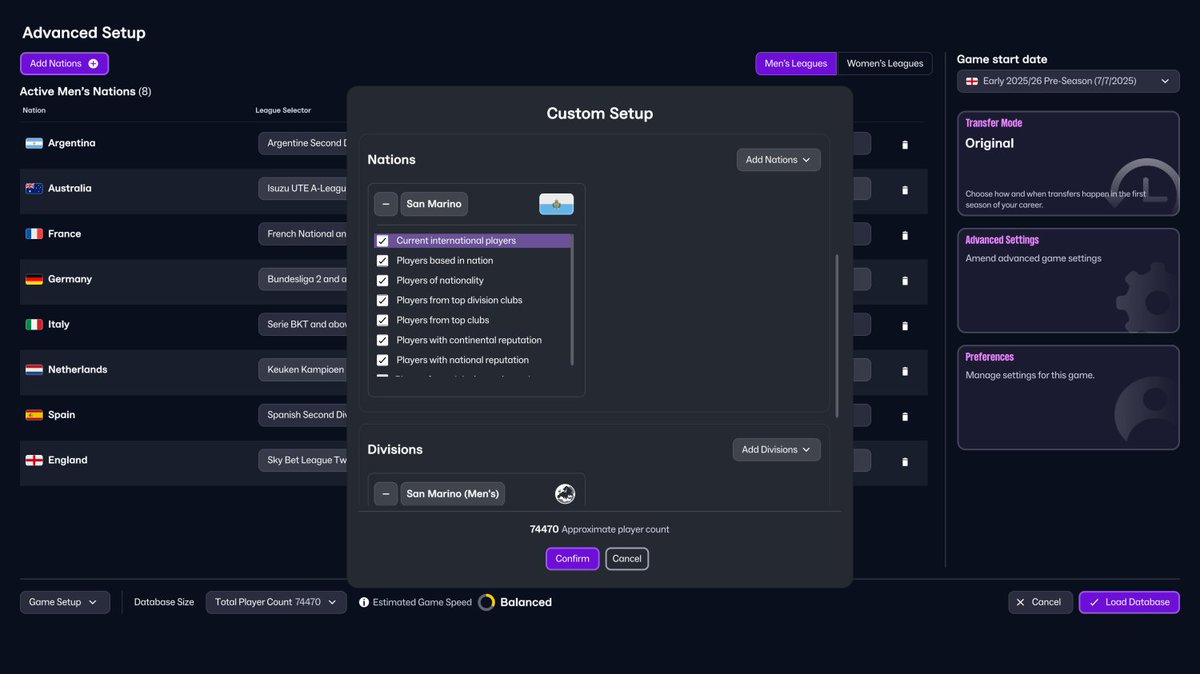The width and height of the screenshot is (1200, 674).
Task: Open the Advanced Settings card
Action: [1068, 280]
